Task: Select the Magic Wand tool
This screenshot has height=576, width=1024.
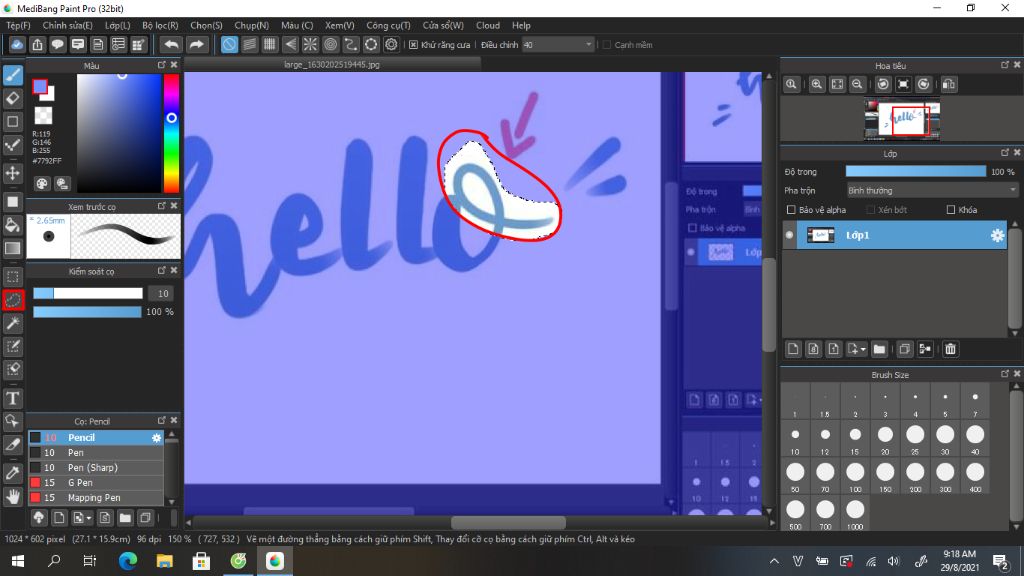Action: (x=12, y=323)
